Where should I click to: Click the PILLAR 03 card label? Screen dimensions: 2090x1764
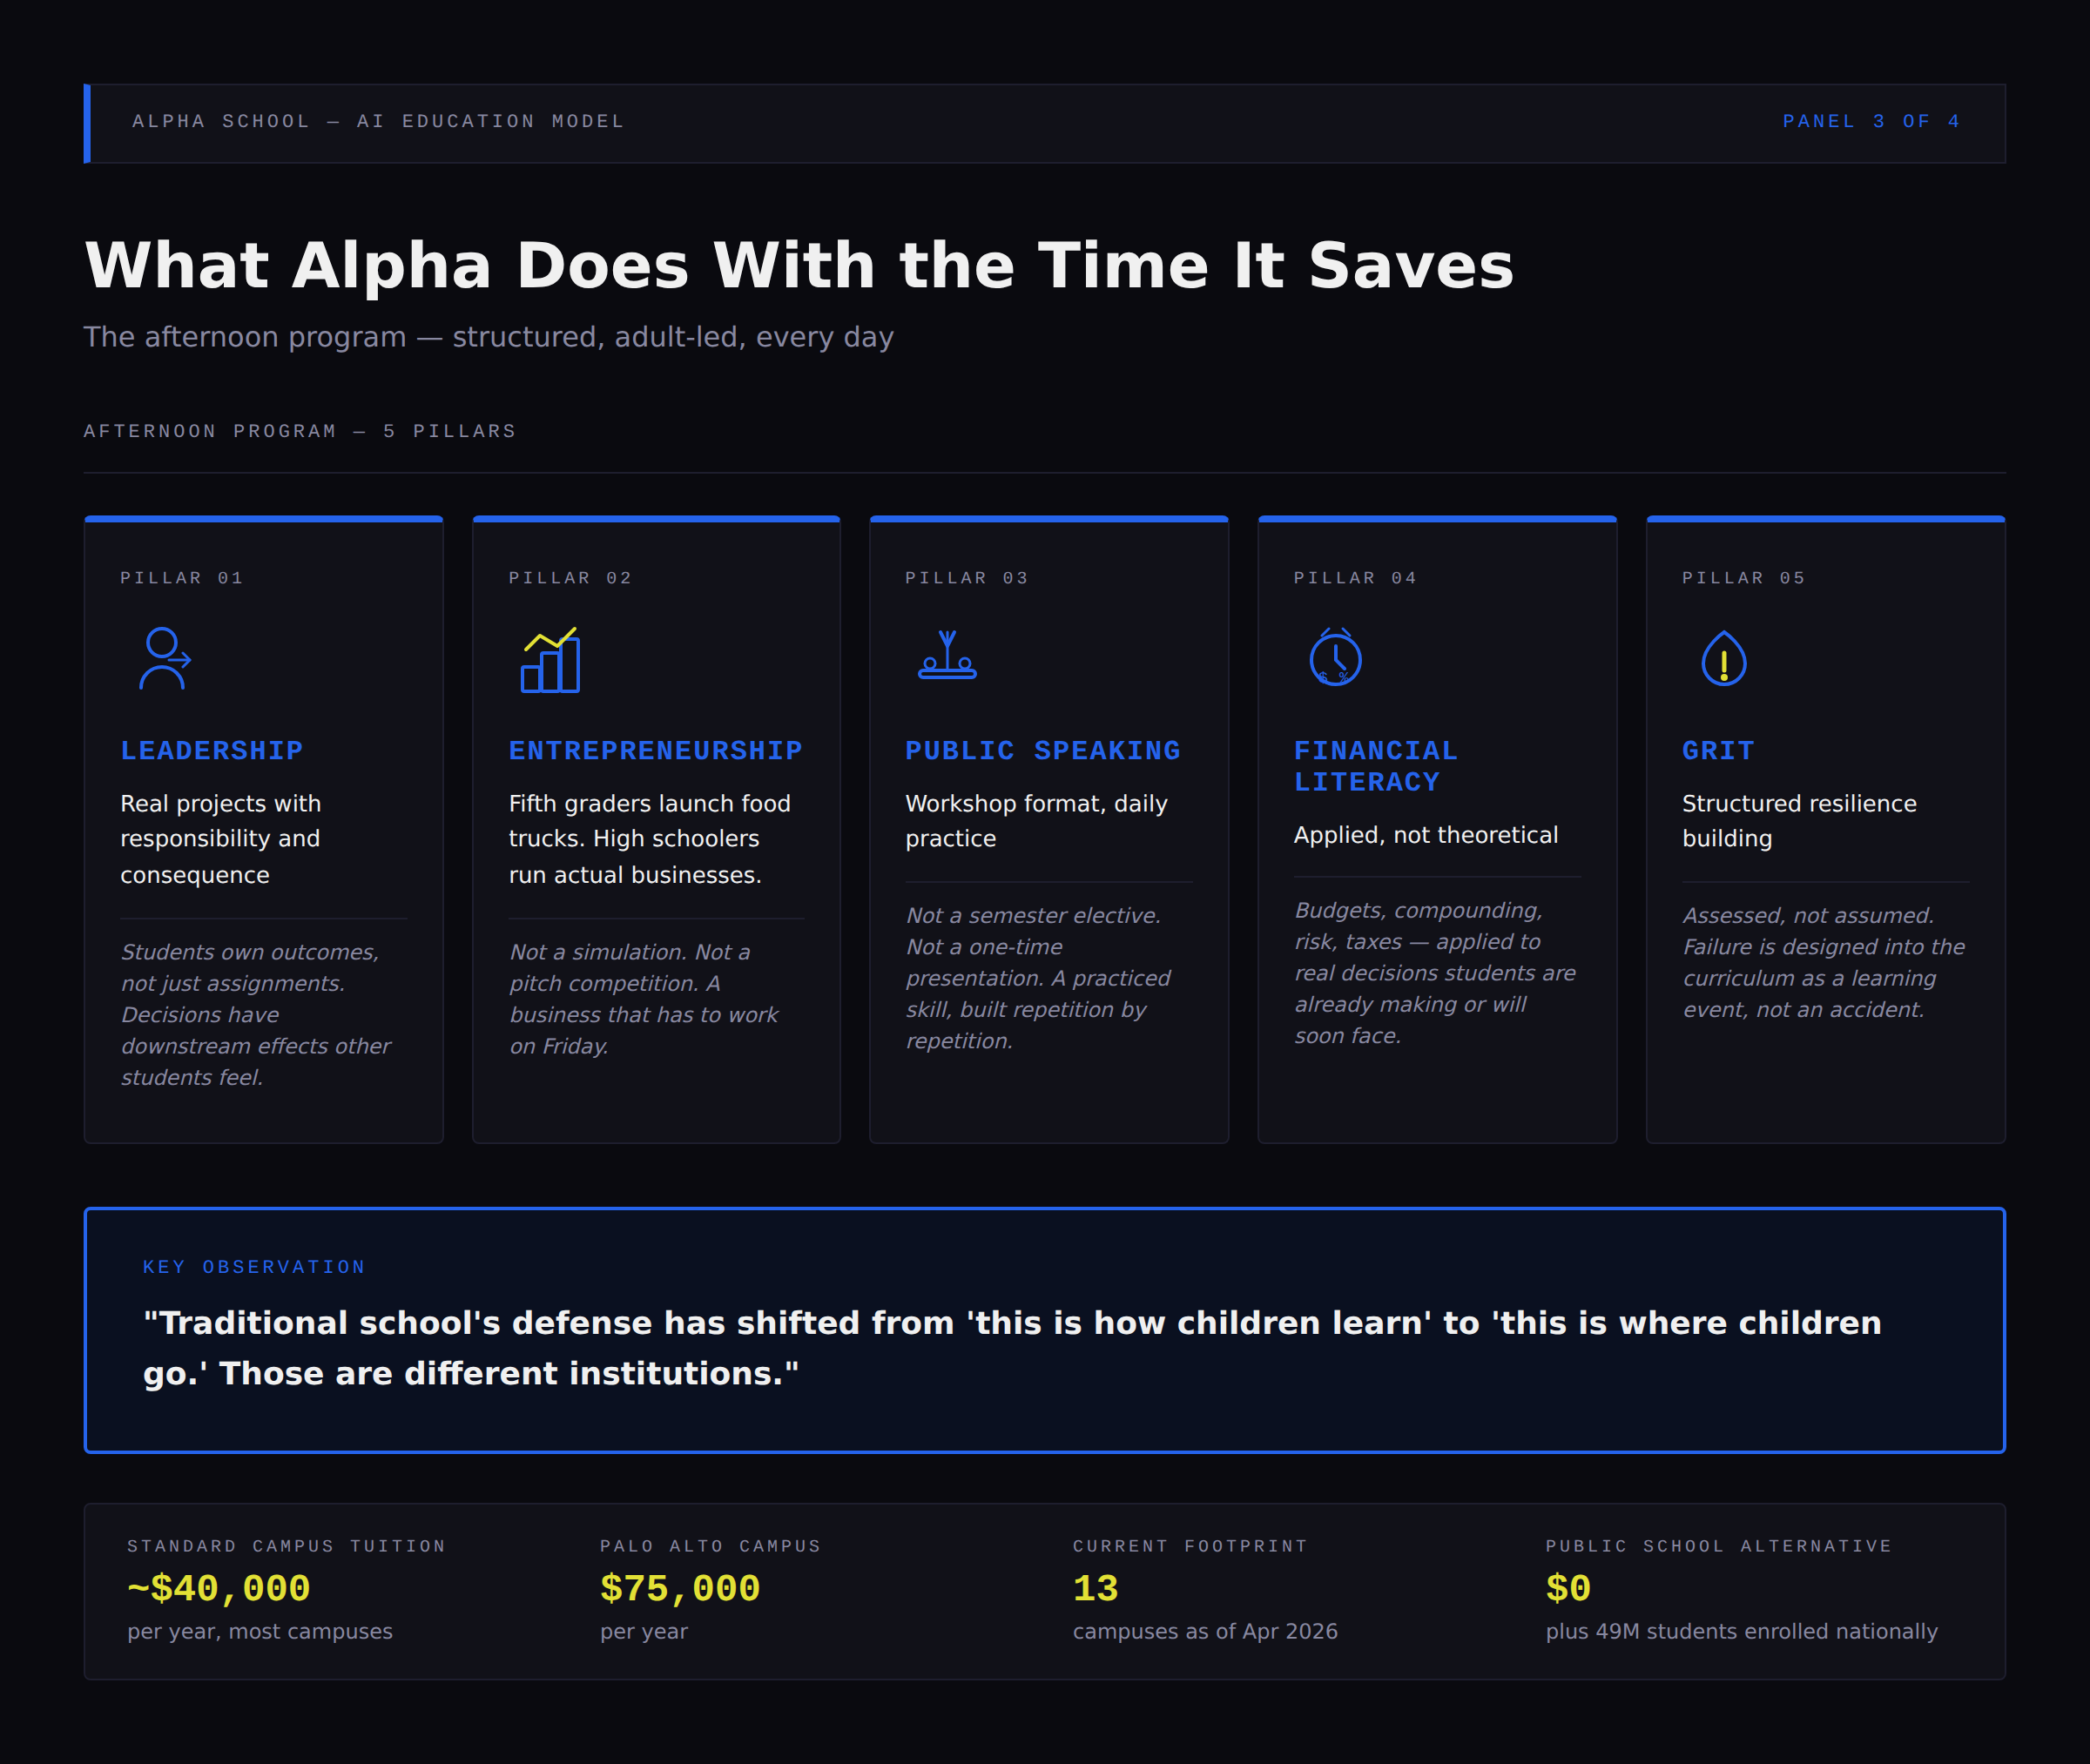coord(967,578)
